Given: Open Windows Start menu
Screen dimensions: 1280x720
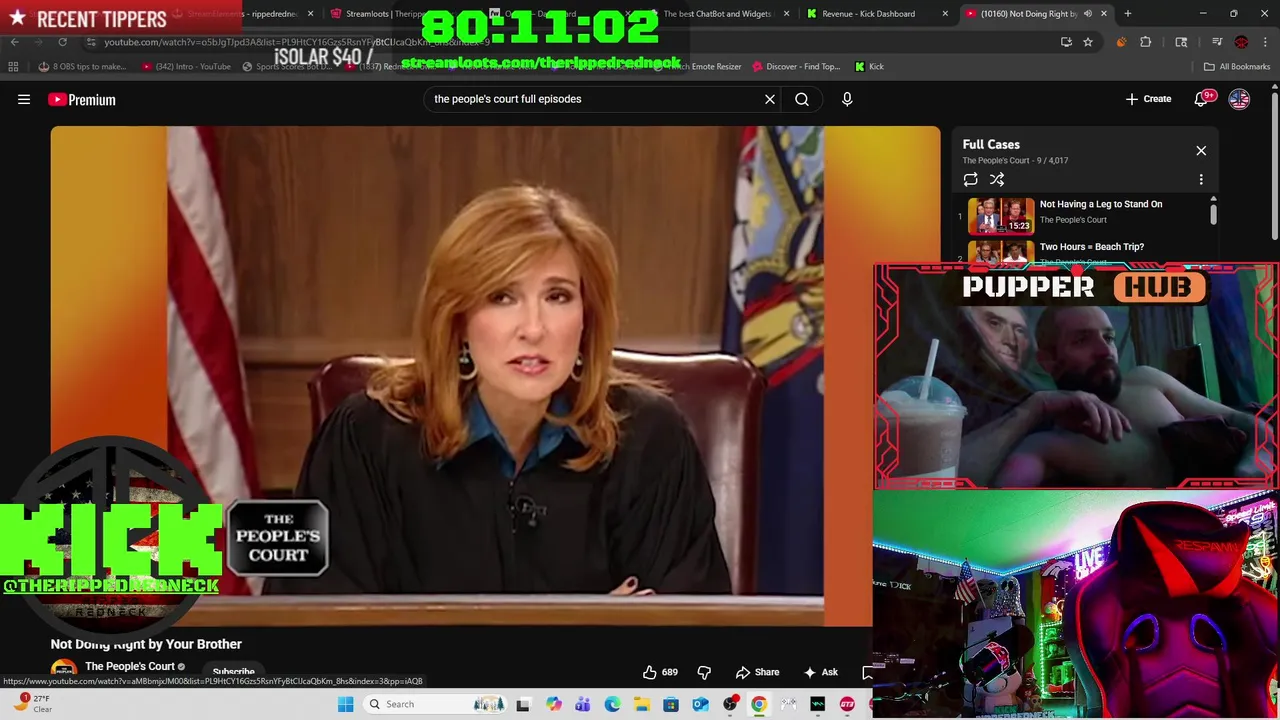Looking at the screenshot, I should (345, 704).
